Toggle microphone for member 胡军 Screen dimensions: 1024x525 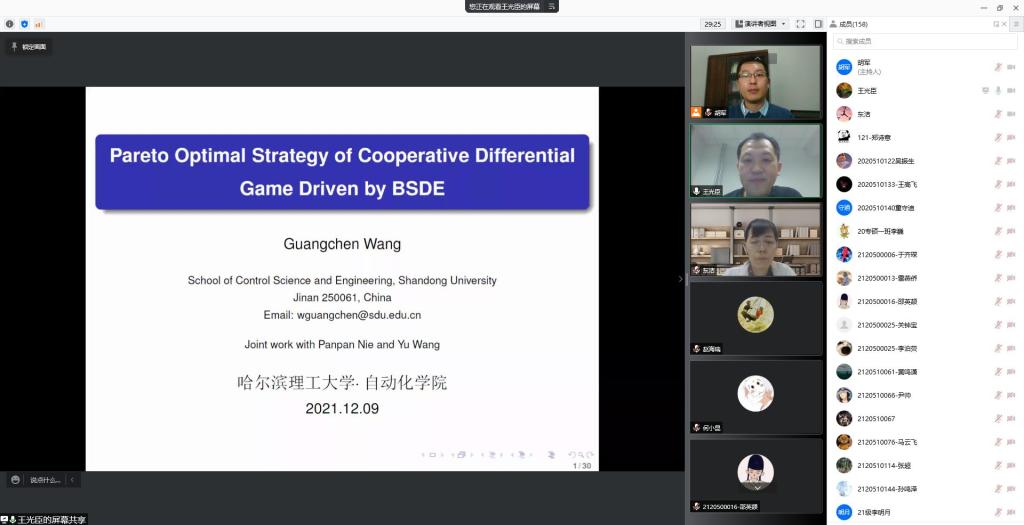click(x=997, y=67)
